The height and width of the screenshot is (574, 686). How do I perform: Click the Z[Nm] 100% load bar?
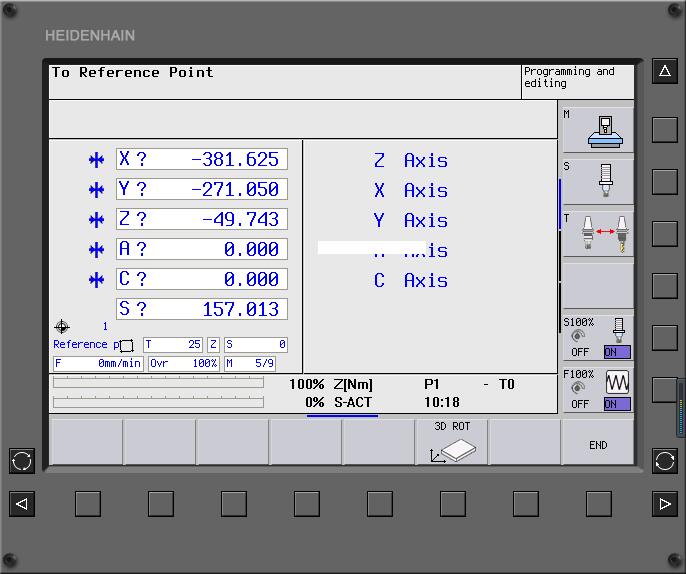click(158, 383)
